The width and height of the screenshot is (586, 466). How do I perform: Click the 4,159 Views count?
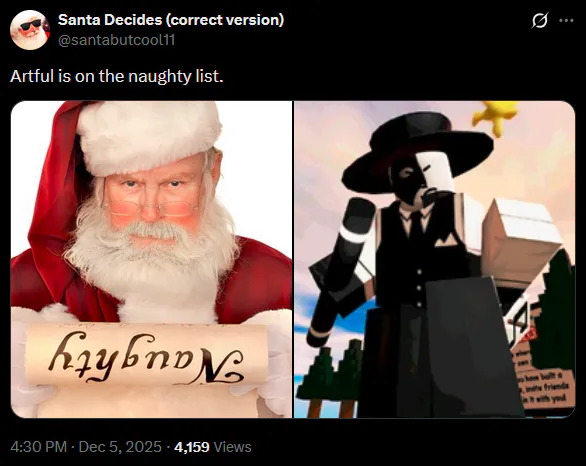point(213,447)
